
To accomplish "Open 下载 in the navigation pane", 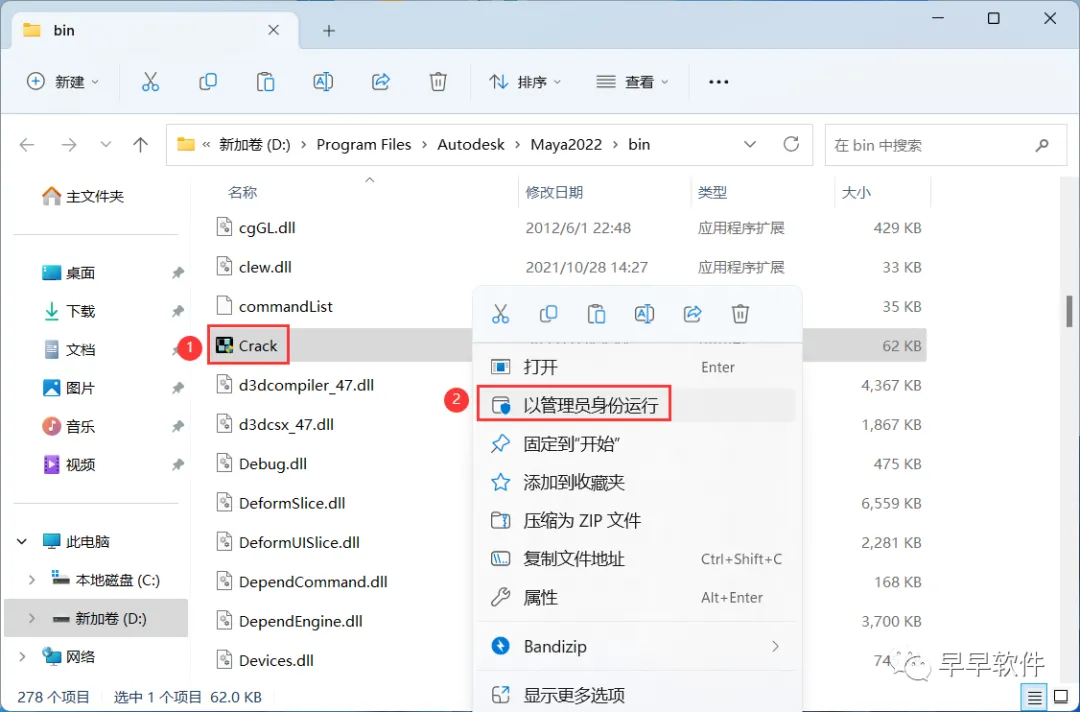I will [x=68, y=311].
